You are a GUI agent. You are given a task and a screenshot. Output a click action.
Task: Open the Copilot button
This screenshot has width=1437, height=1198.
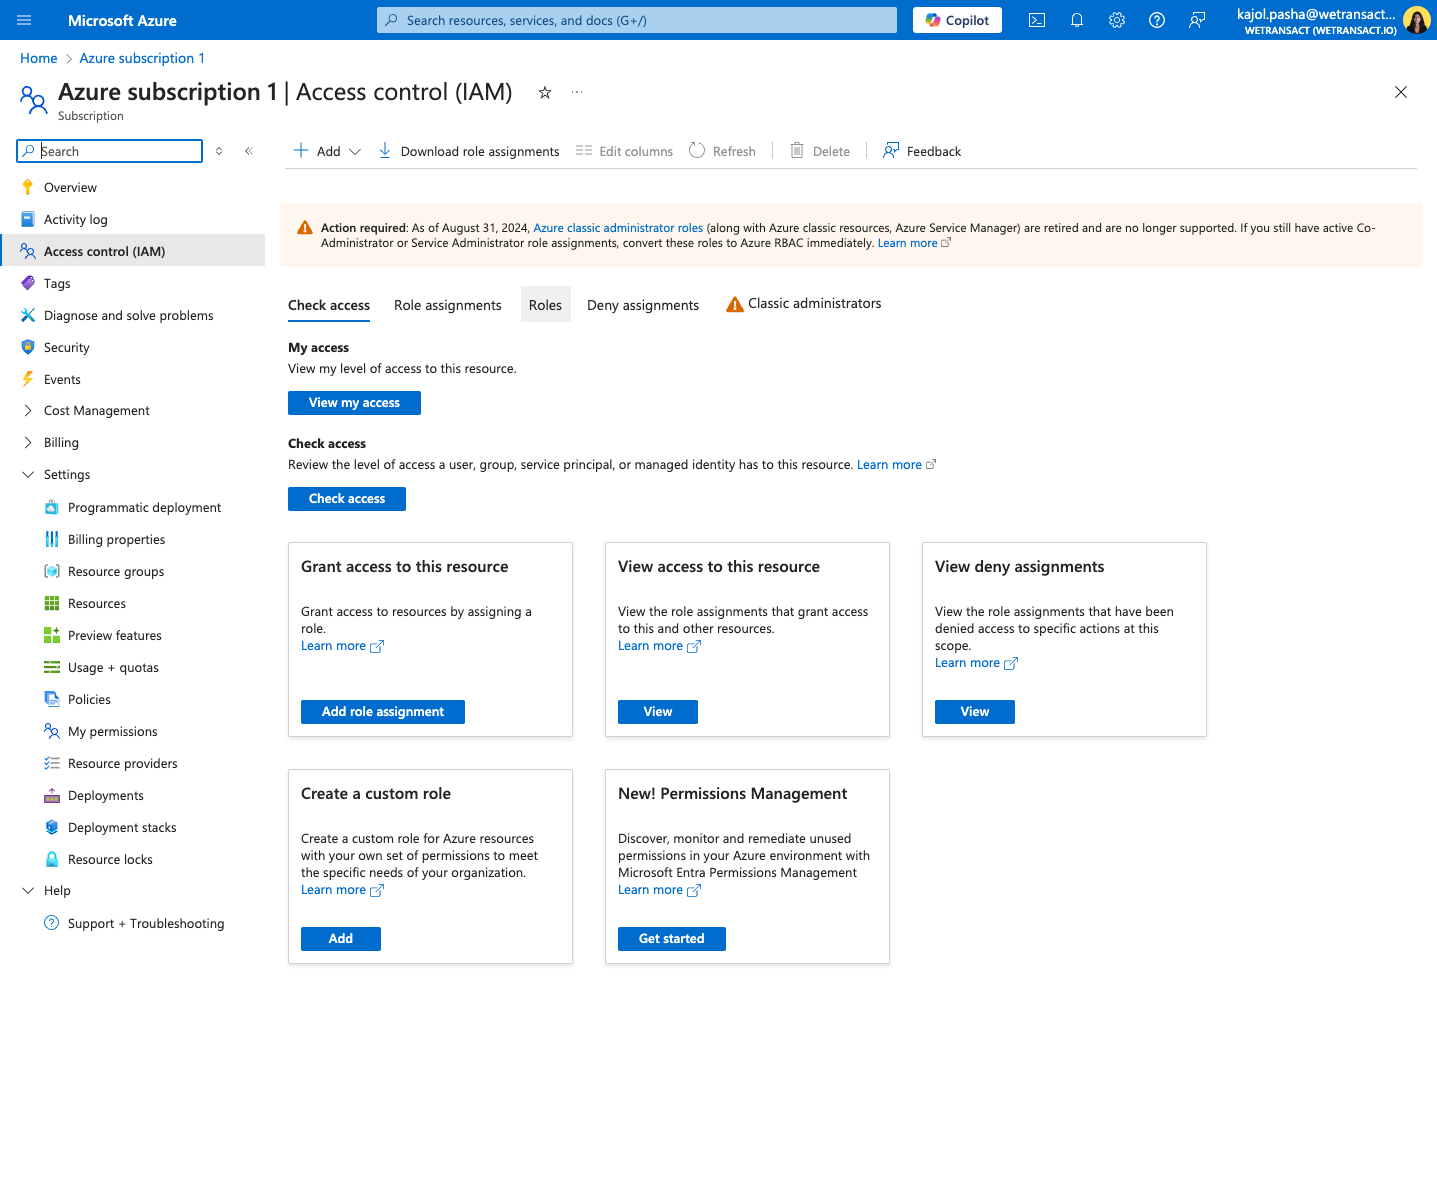(x=957, y=20)
